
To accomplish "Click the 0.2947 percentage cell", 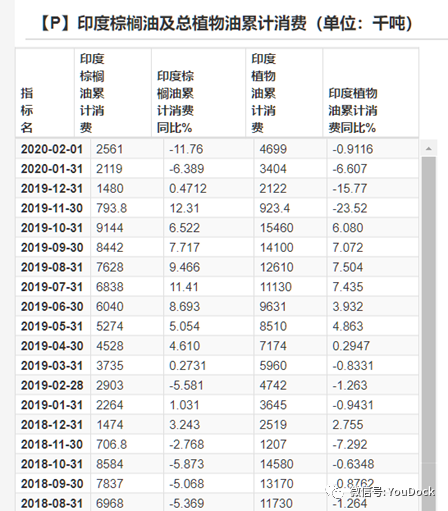I will (373, 346).
